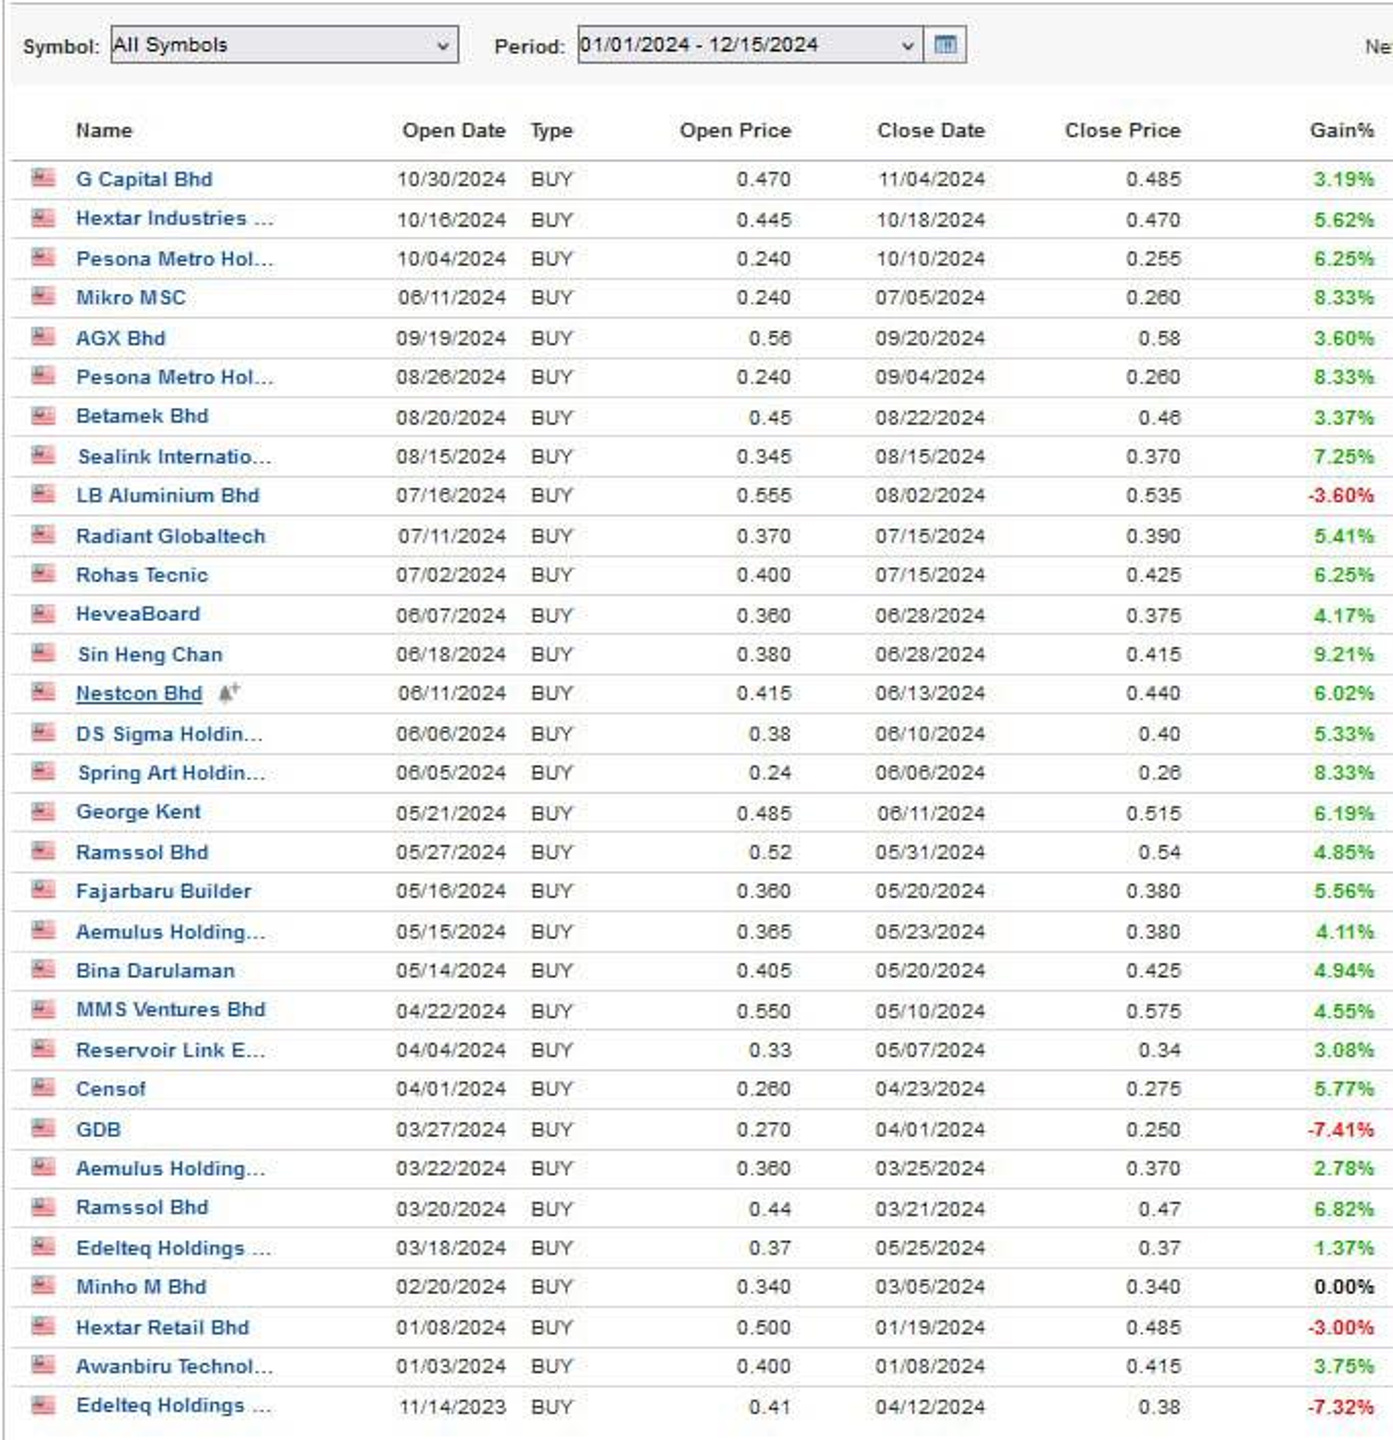Click the flag icon for Mikro MSC
Screen dimensions: 1393x1440
pos(43,297)
